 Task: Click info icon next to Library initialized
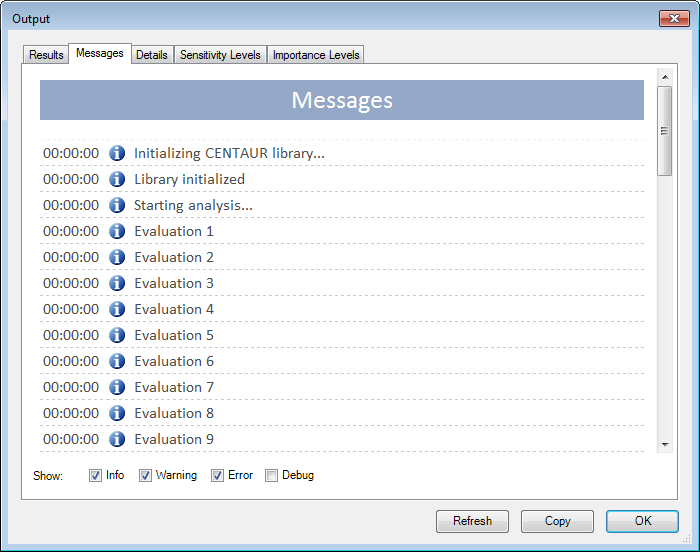click(117, 179)
